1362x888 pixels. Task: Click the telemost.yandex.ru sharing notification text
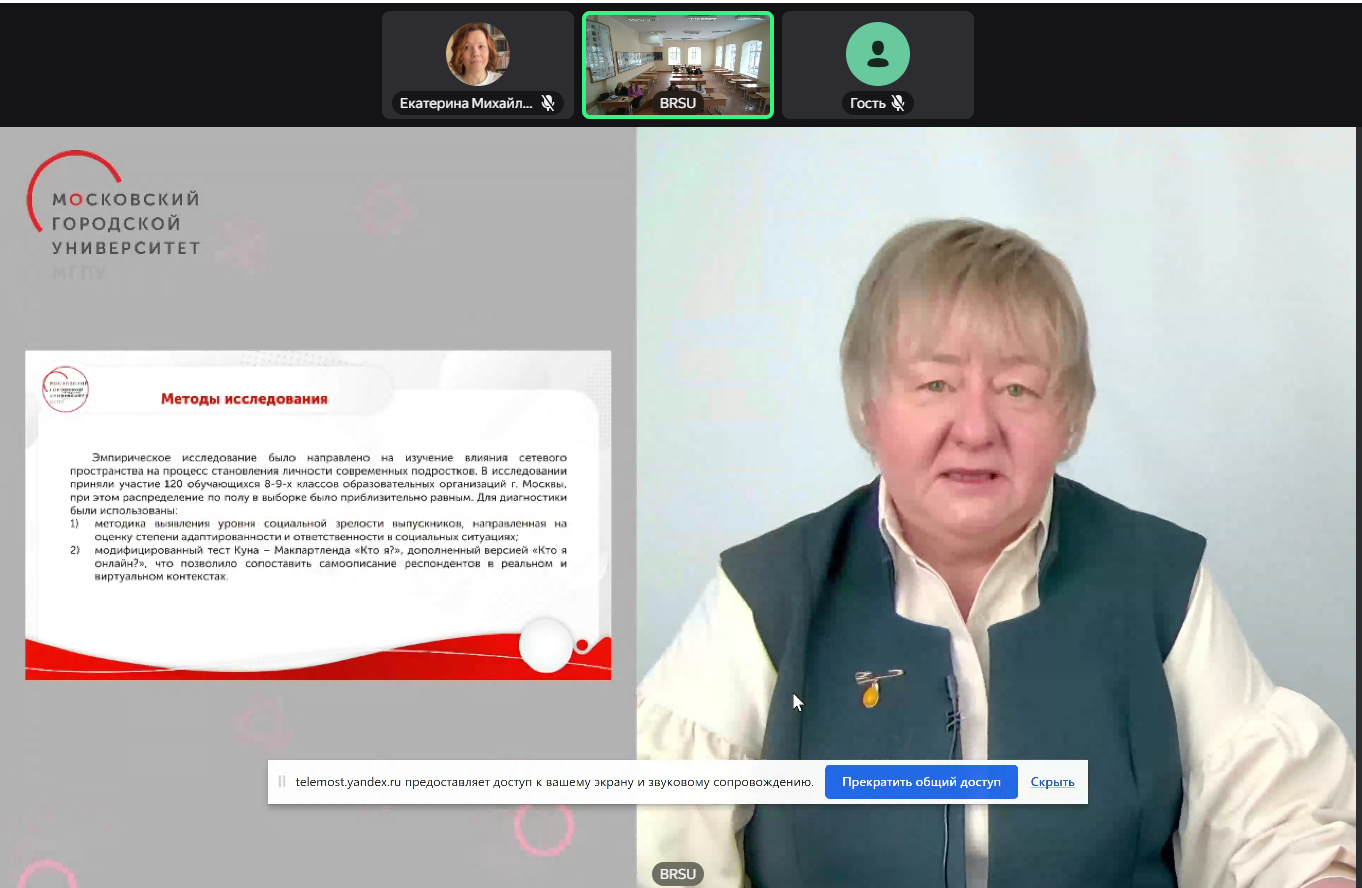[x=554, y=782]
